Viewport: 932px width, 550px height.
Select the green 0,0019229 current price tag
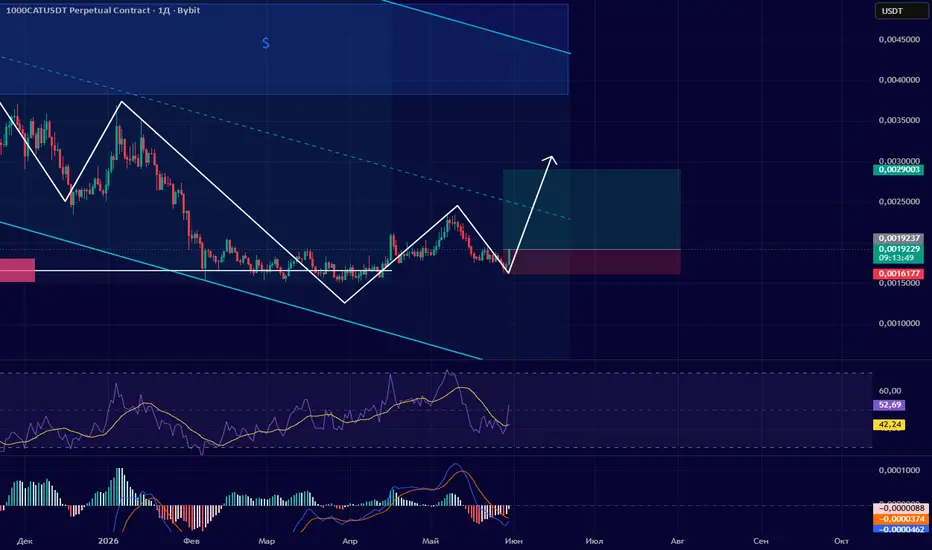(898, 249)
